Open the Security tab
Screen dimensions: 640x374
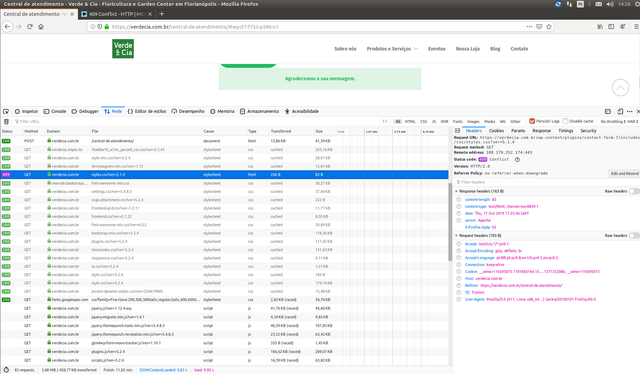pyautogui.click(x=588, y=131)
